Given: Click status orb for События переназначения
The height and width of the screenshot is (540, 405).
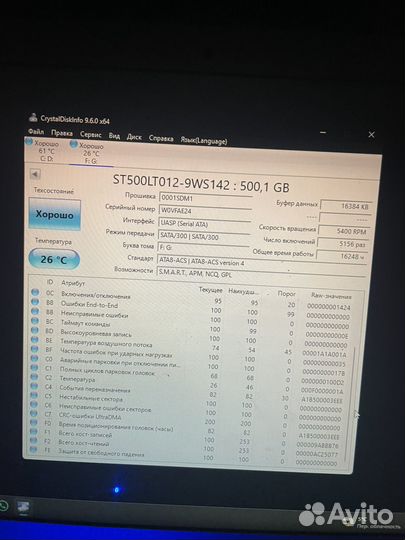Looking at the screenshot, I should [34, 386].
